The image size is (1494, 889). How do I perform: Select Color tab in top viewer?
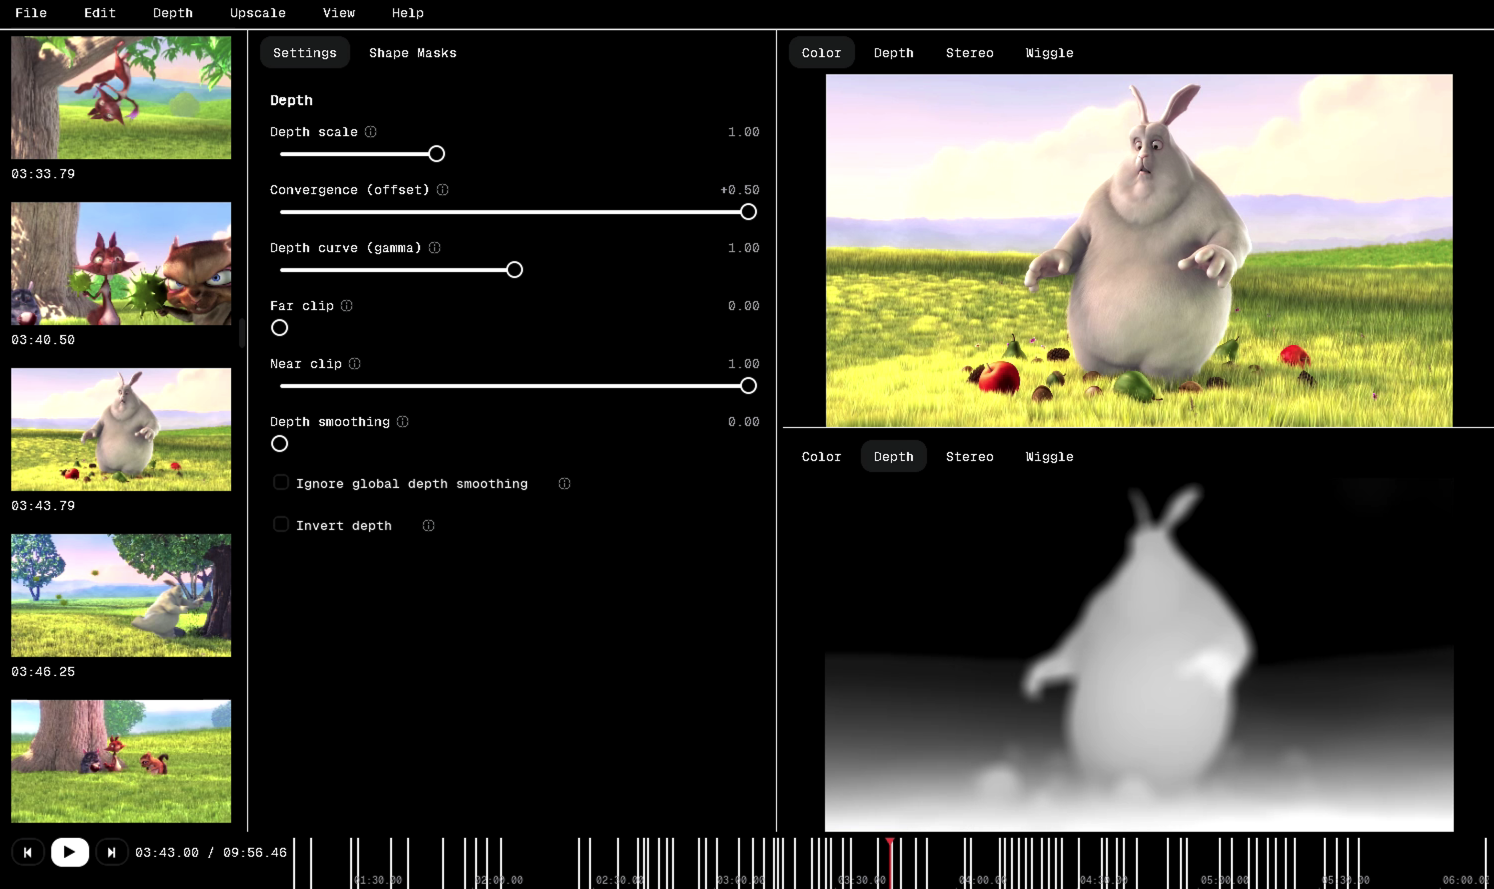[822, 53]
